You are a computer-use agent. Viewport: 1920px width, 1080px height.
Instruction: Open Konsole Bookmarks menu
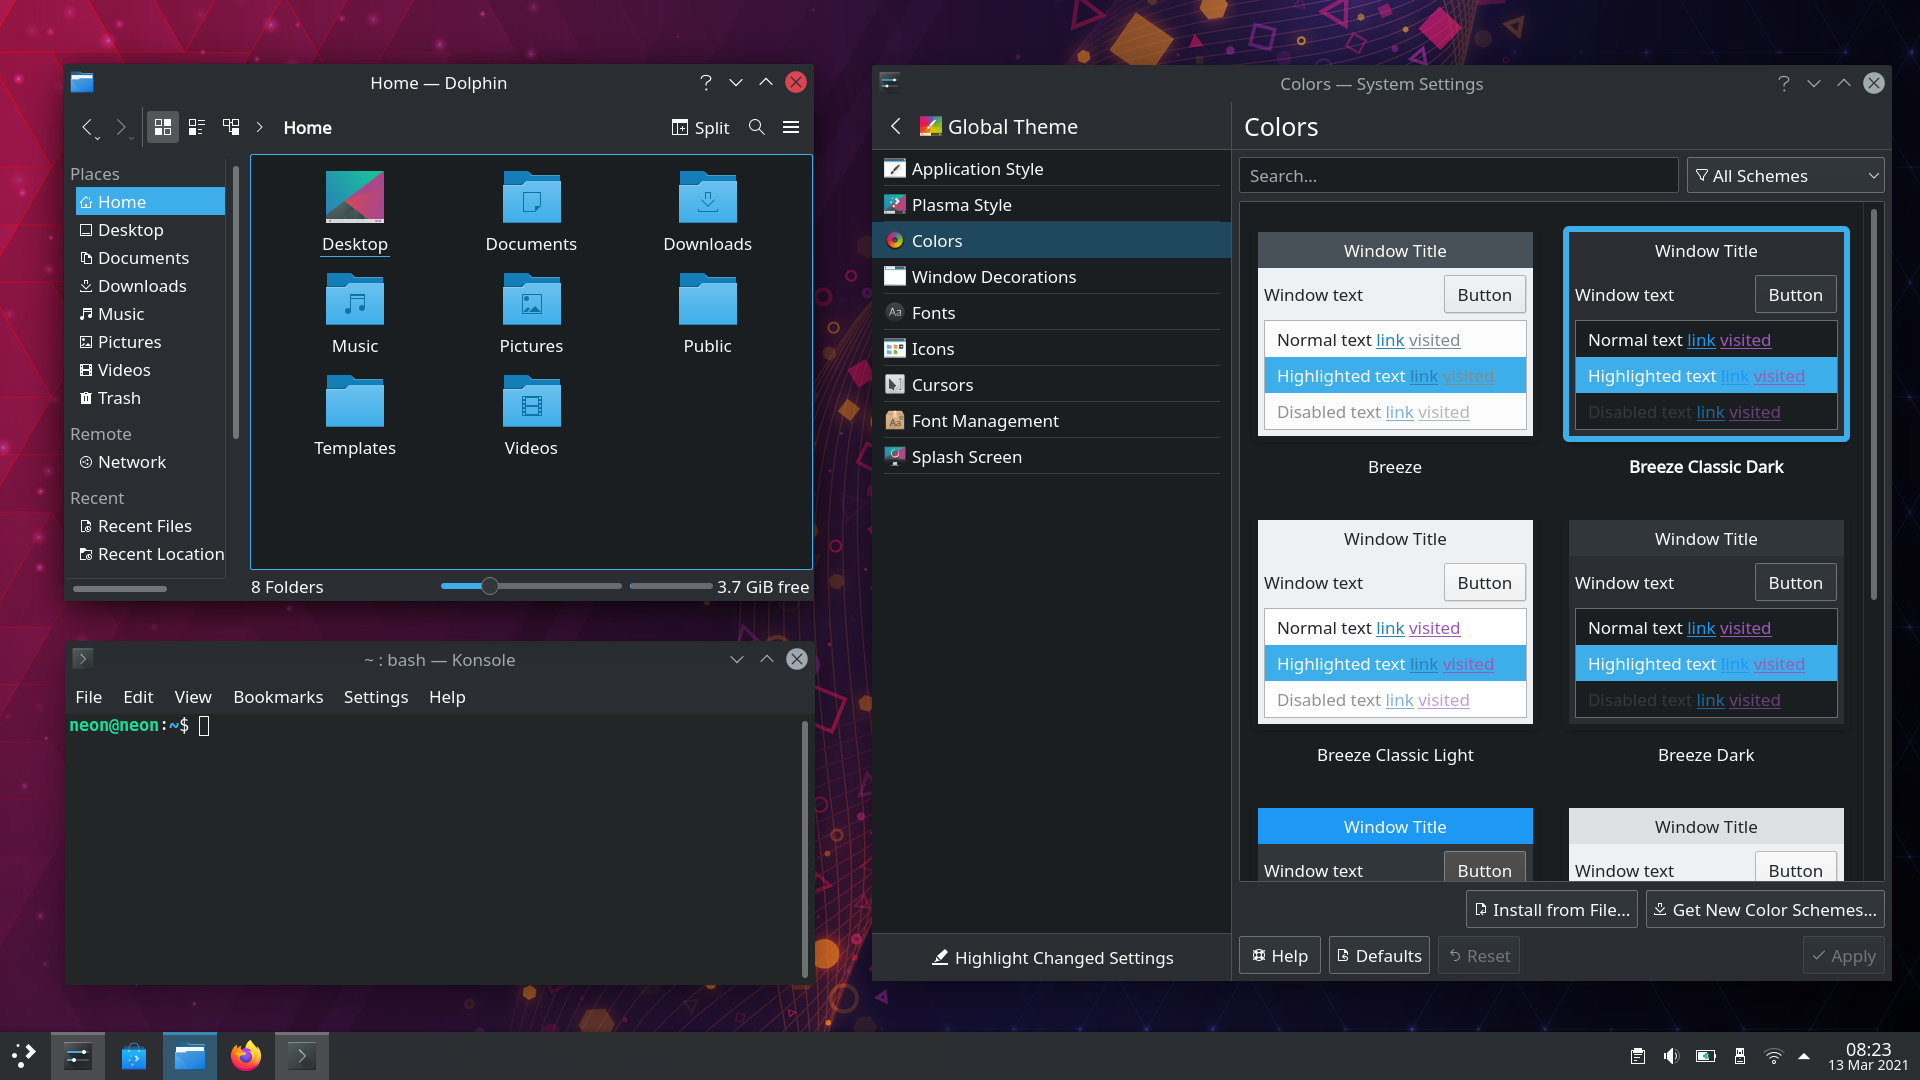(278, 697)
